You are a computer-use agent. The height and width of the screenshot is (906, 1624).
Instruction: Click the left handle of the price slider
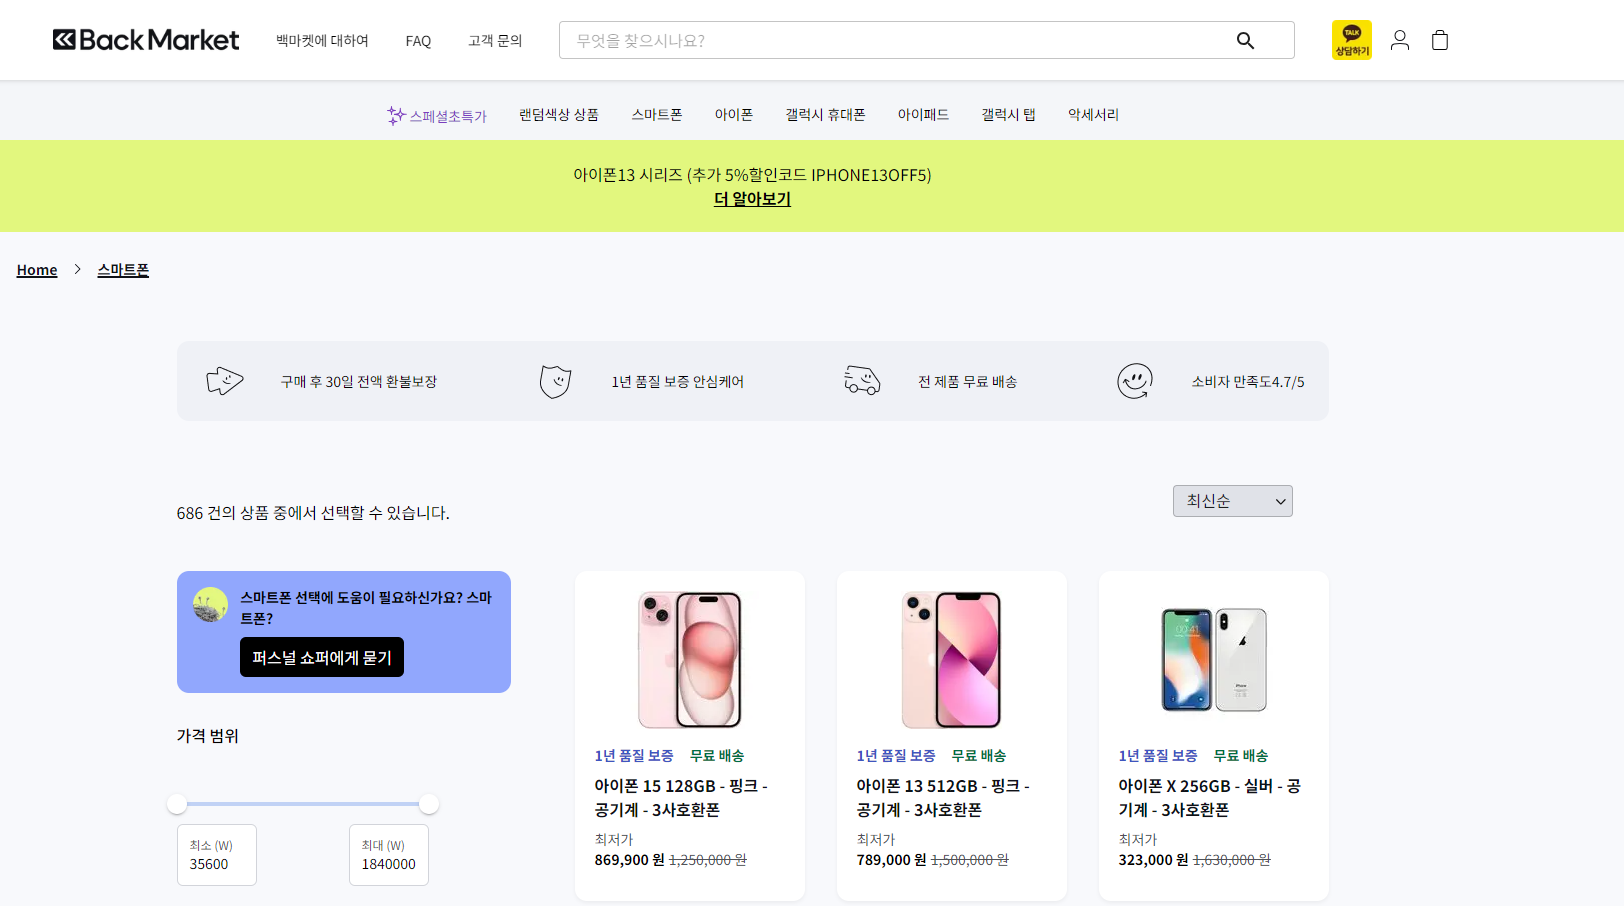coord(178,803)
